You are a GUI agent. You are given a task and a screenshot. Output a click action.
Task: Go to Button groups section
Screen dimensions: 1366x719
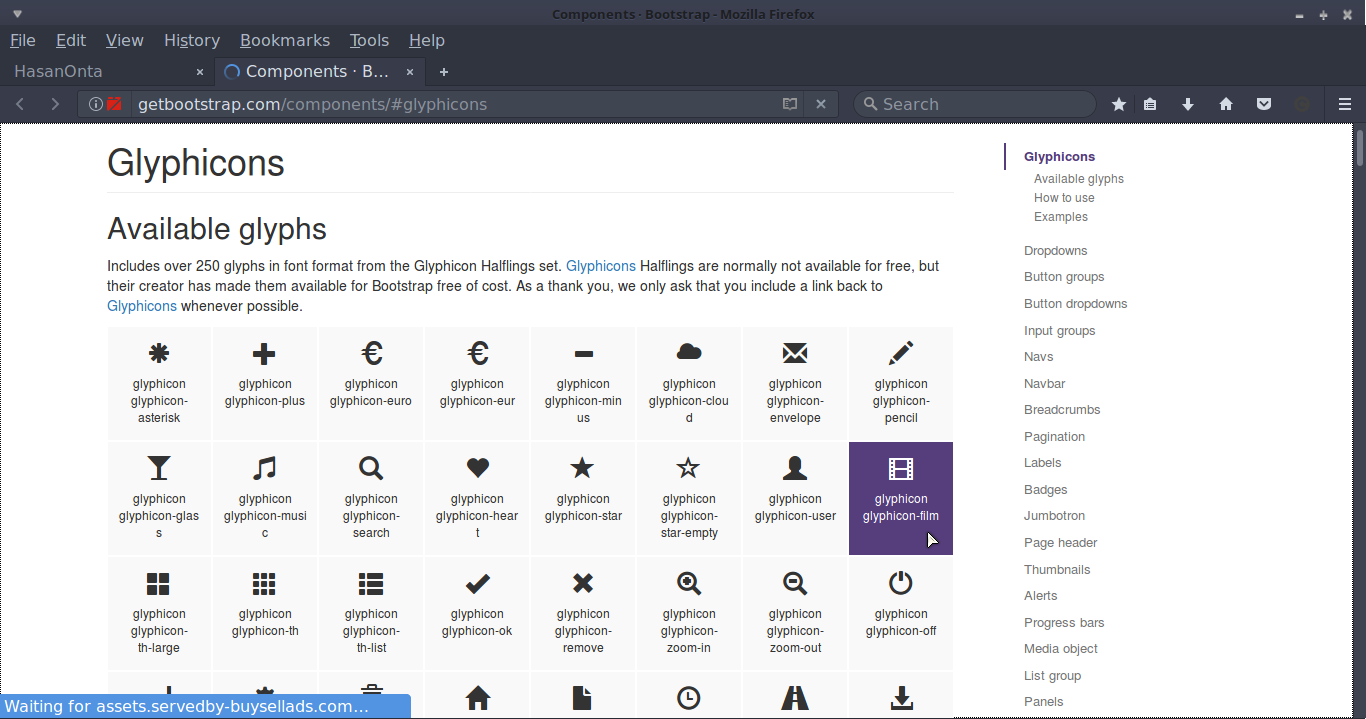pyautogui.click(x=1064, y=277)
